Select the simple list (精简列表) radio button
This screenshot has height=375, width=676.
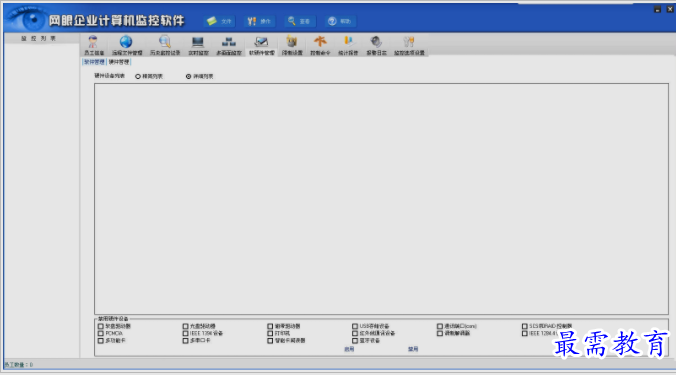[138, 76]
